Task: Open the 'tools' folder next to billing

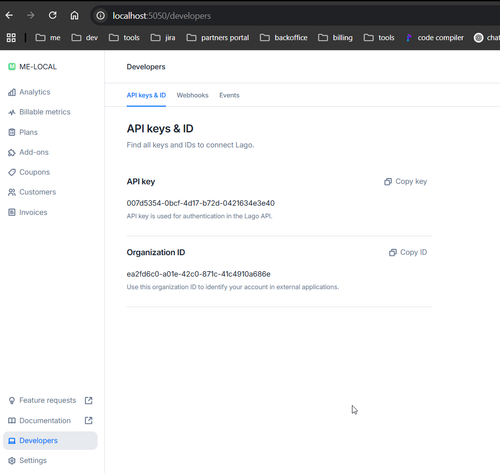Action: (x=379, y=38)
